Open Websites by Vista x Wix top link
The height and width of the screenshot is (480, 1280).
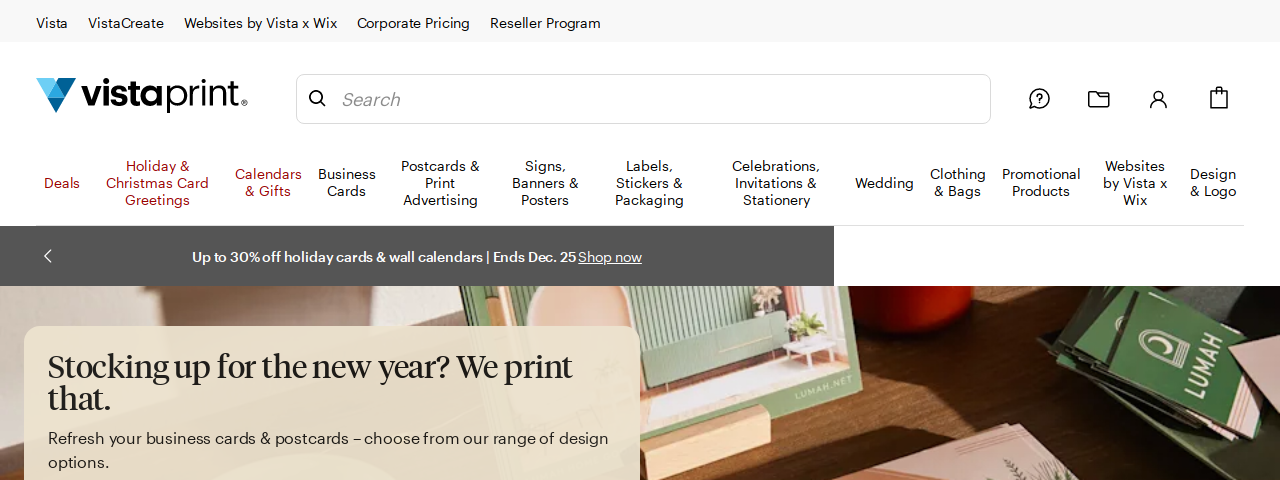[x=261, y=23]
